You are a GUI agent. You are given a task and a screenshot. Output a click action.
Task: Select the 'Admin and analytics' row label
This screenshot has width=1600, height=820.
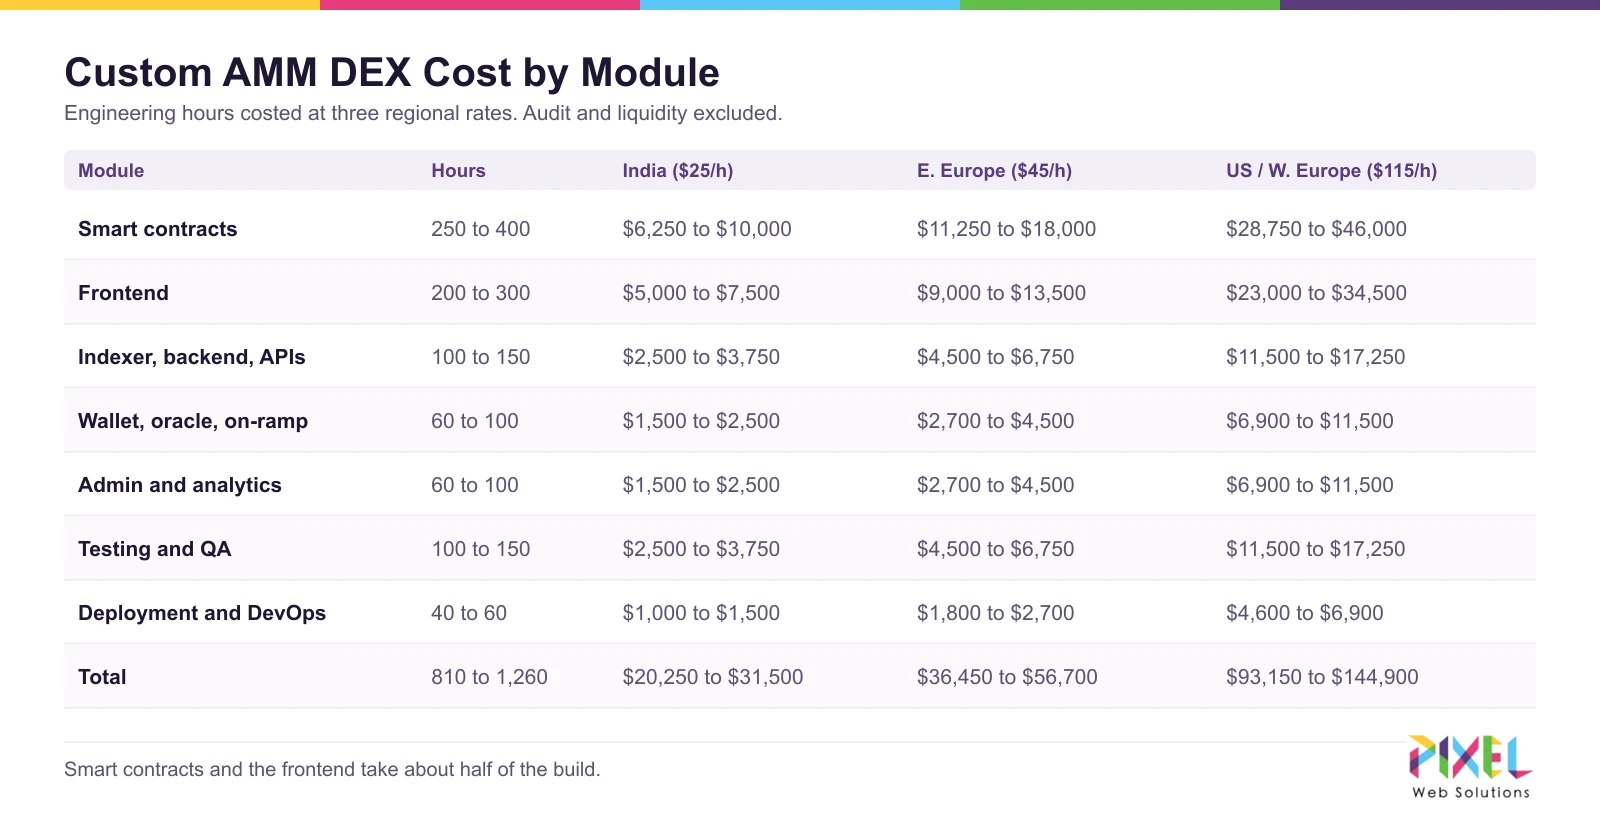[x=180, y=485]
